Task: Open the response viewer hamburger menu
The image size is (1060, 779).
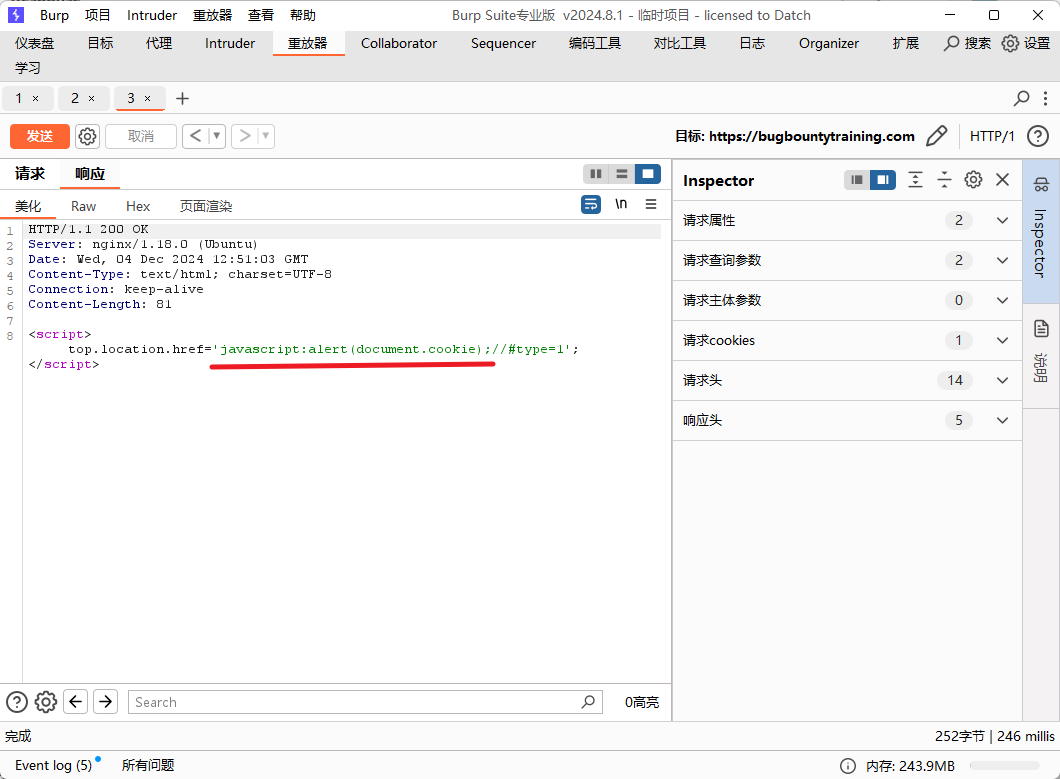Action: point(650,204)
